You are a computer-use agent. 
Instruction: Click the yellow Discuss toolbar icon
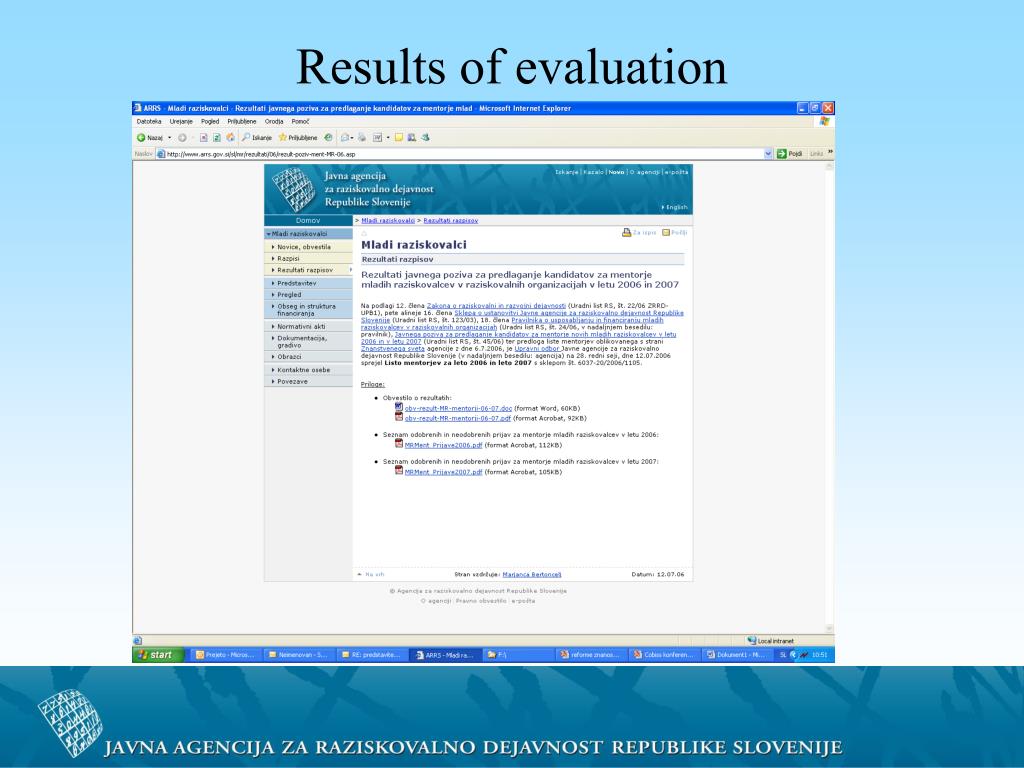[x=398, y=138]
